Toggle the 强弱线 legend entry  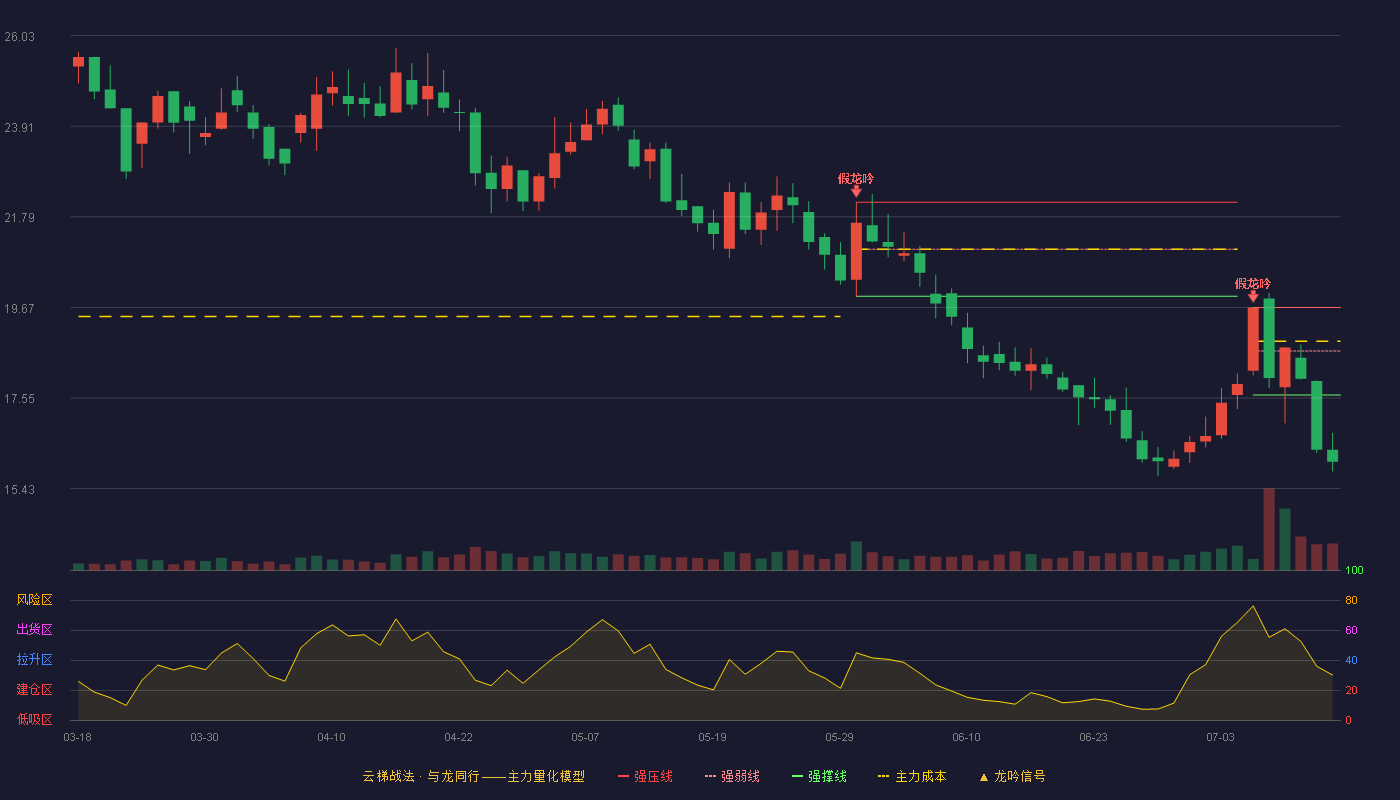pos(732,776)
